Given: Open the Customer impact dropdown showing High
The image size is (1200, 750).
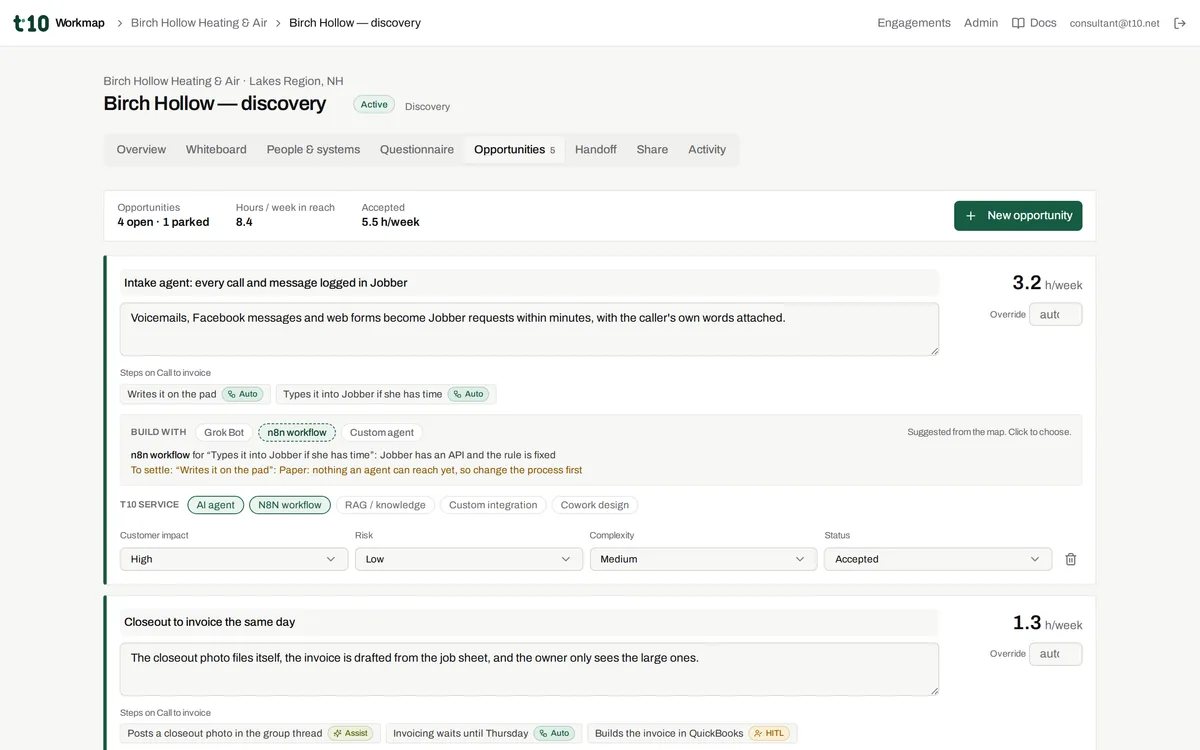Looking at the screenshot, I should [234, 559].
